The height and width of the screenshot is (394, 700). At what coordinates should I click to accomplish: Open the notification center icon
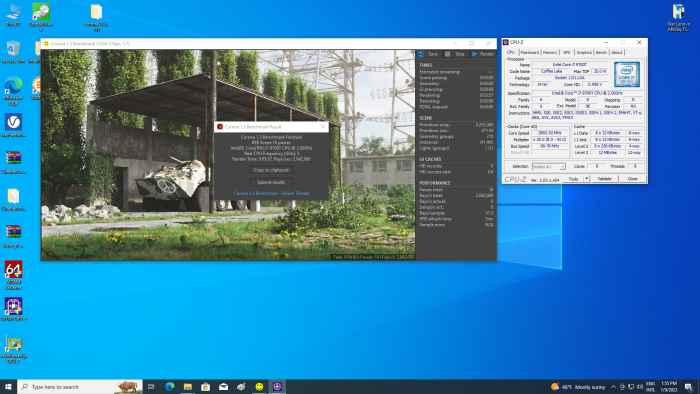tap(688, 387)
